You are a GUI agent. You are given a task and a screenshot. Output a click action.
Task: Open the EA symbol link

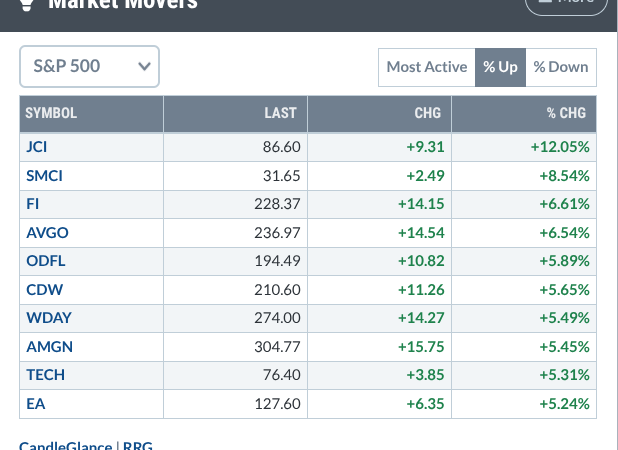pyautogui.click(x=35, y=404)
